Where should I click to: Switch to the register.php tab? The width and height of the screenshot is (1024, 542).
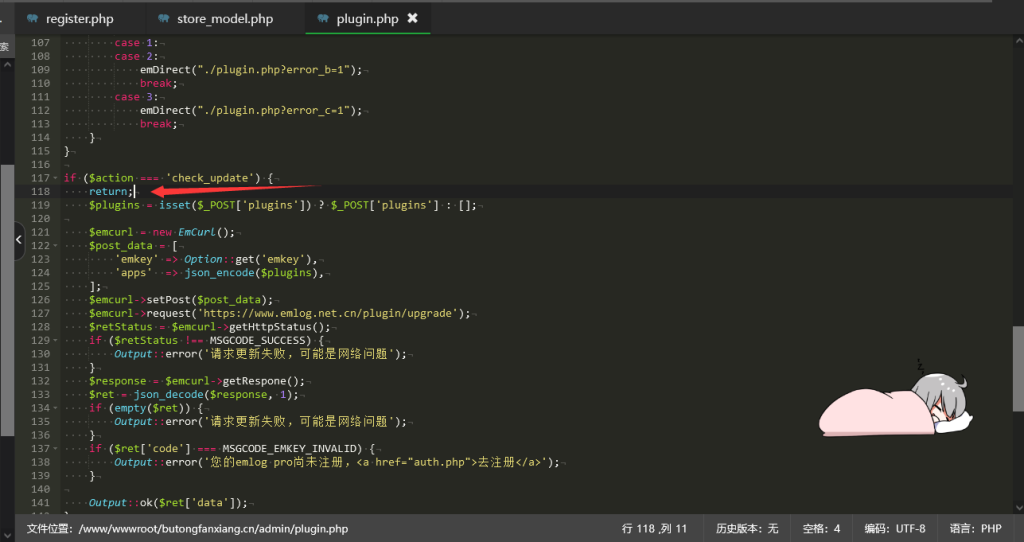point(80,19)
